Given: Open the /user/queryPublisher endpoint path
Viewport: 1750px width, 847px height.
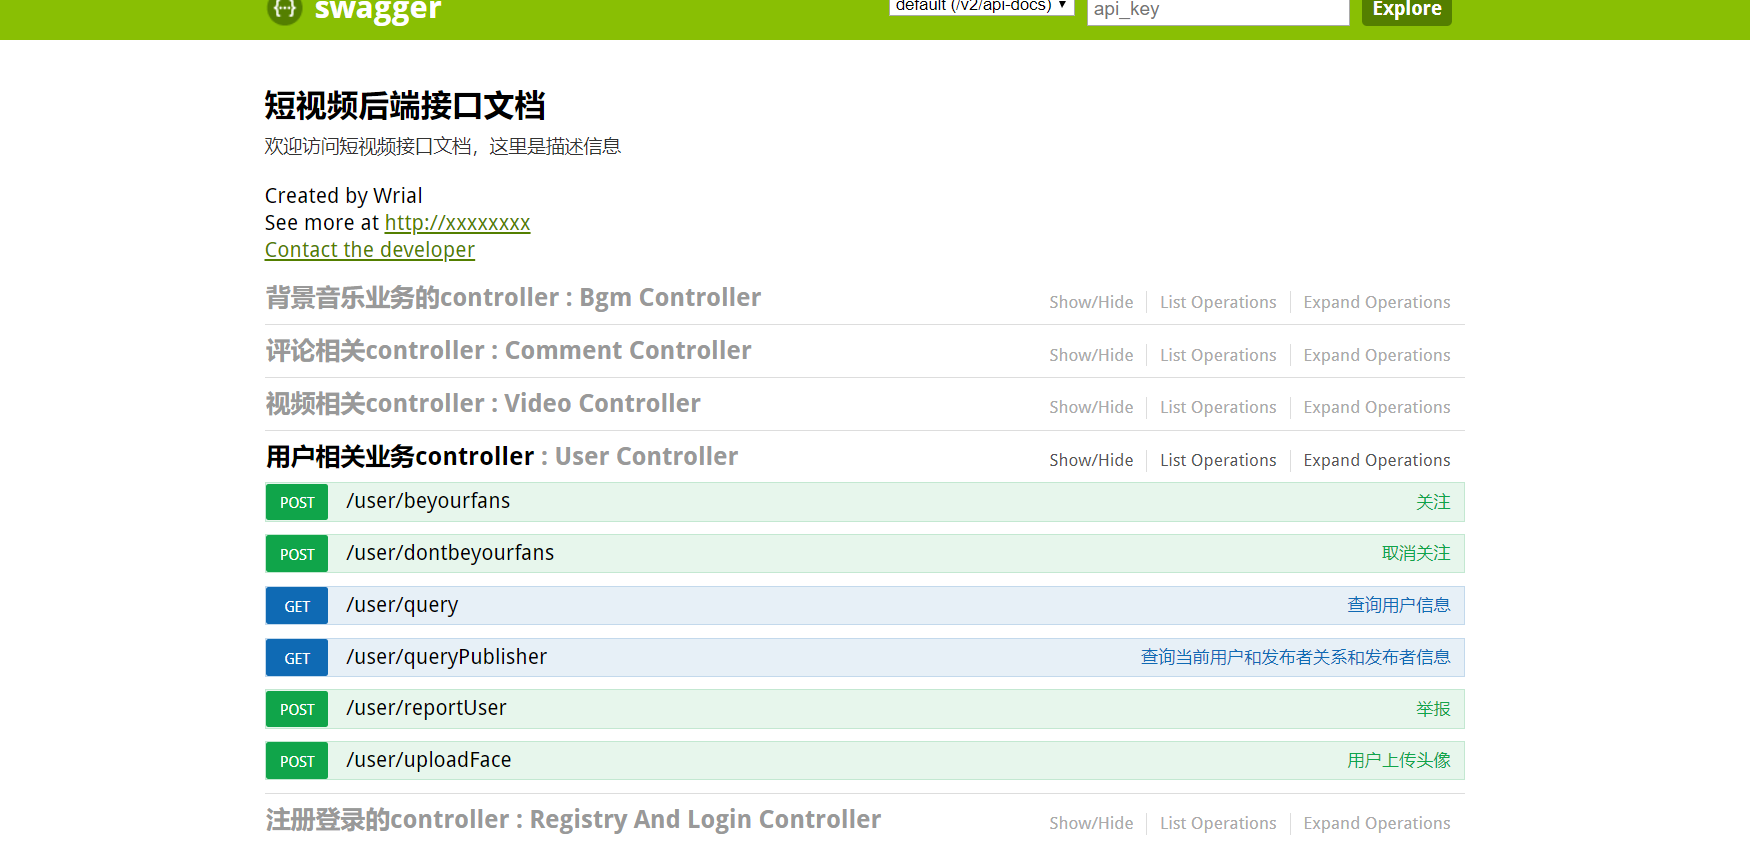Looking at the screenshot, I should click(446, 657).
